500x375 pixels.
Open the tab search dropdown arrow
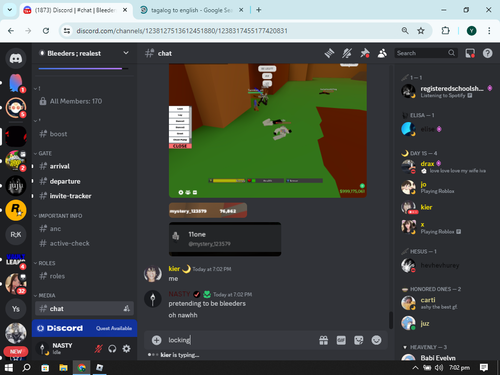click(x=10, y=10)
